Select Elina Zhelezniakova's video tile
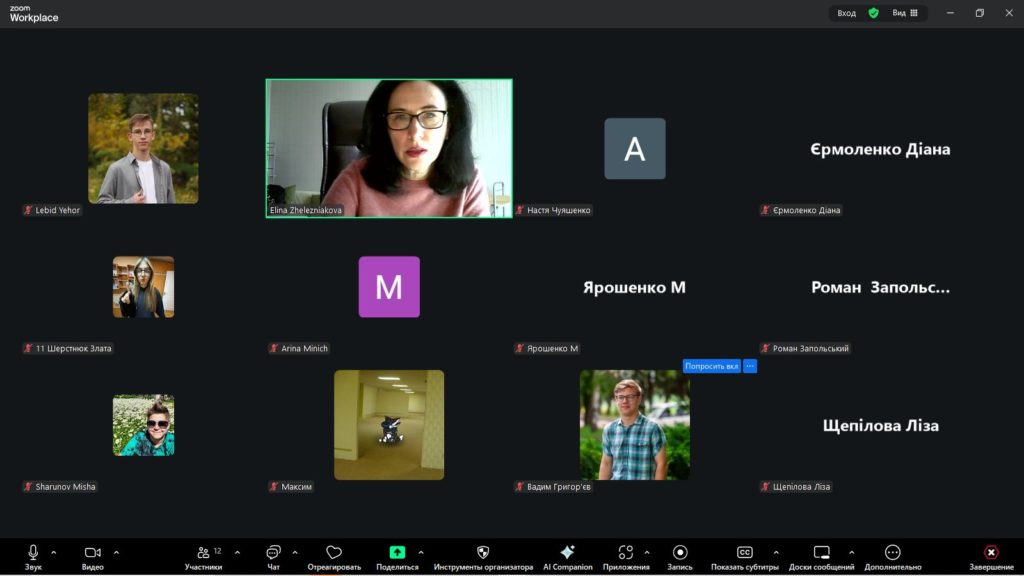The height and width of the screenshot is (576, 1024). (389, 147)
